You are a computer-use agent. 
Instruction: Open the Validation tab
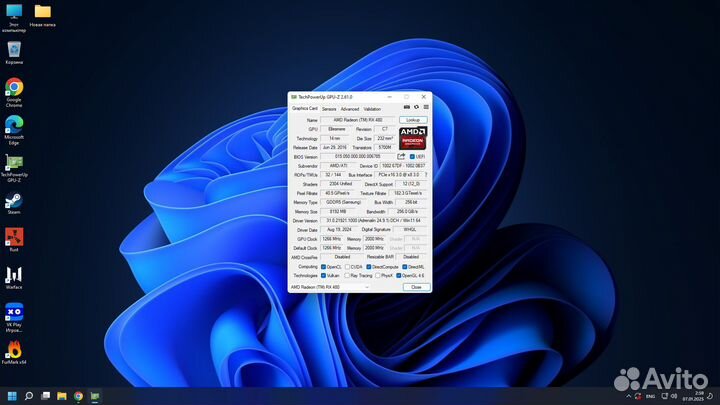(x=372, y=108)
